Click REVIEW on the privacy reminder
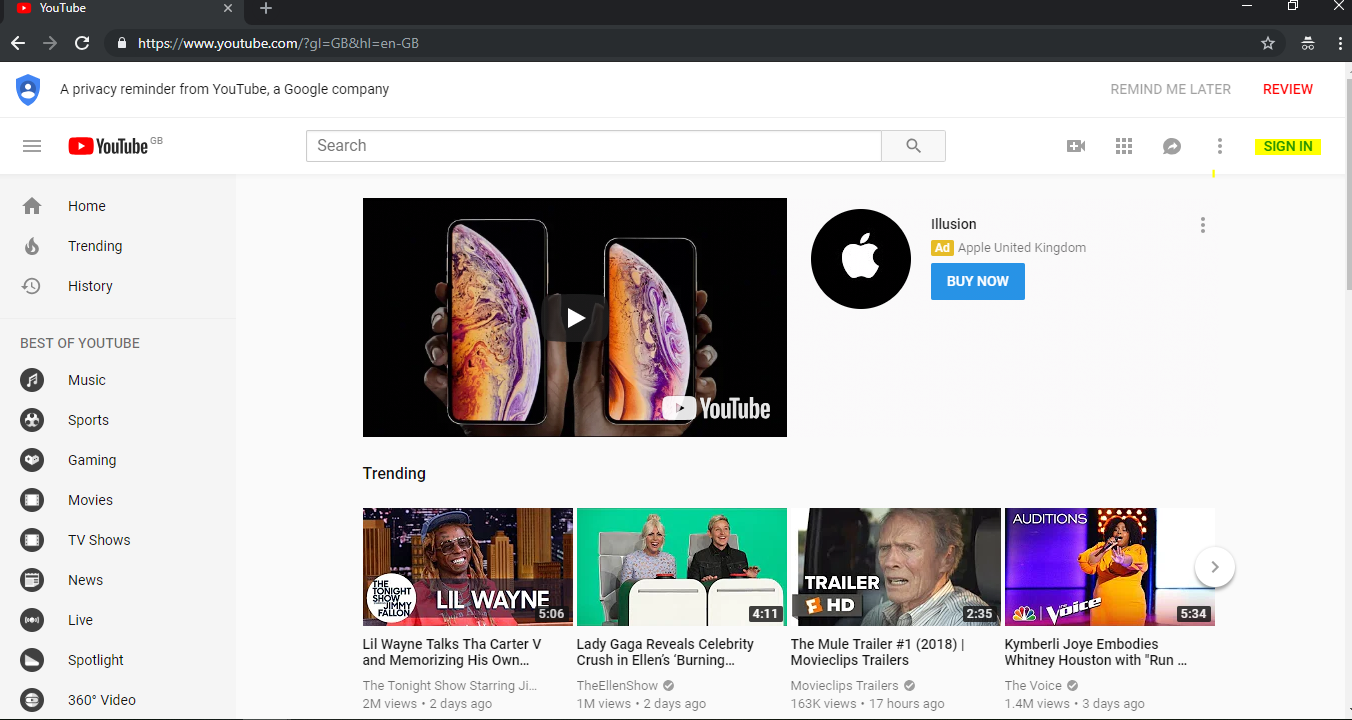 tap(1288, 89)
